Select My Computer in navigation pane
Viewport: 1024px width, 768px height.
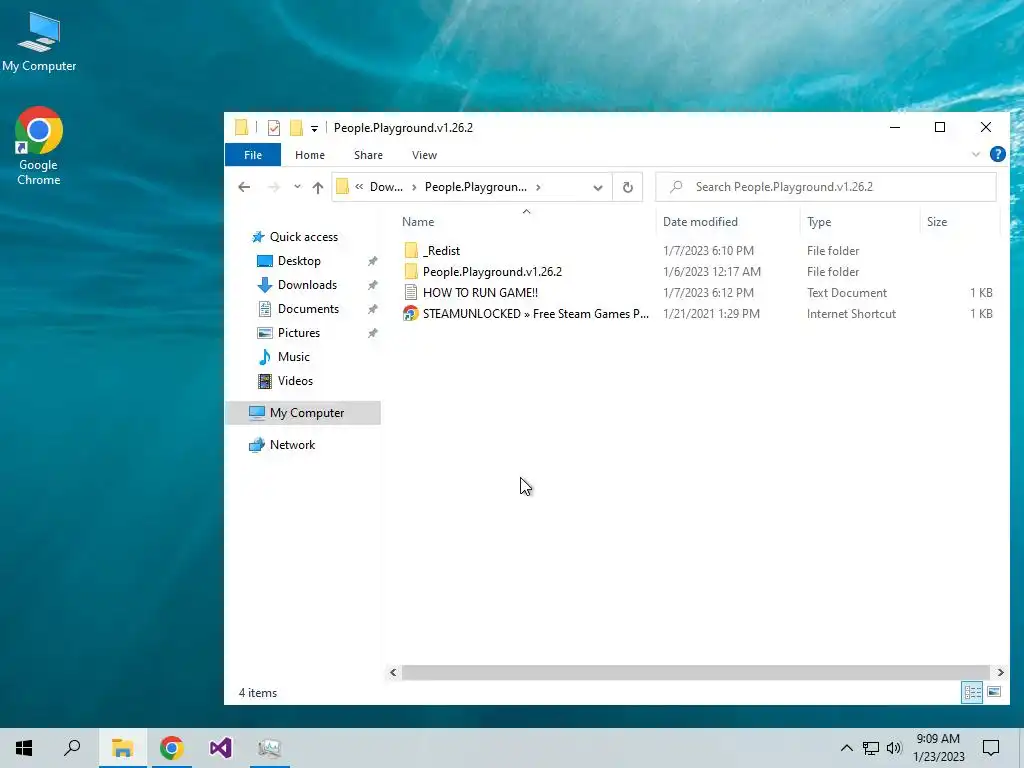(303, 413)
